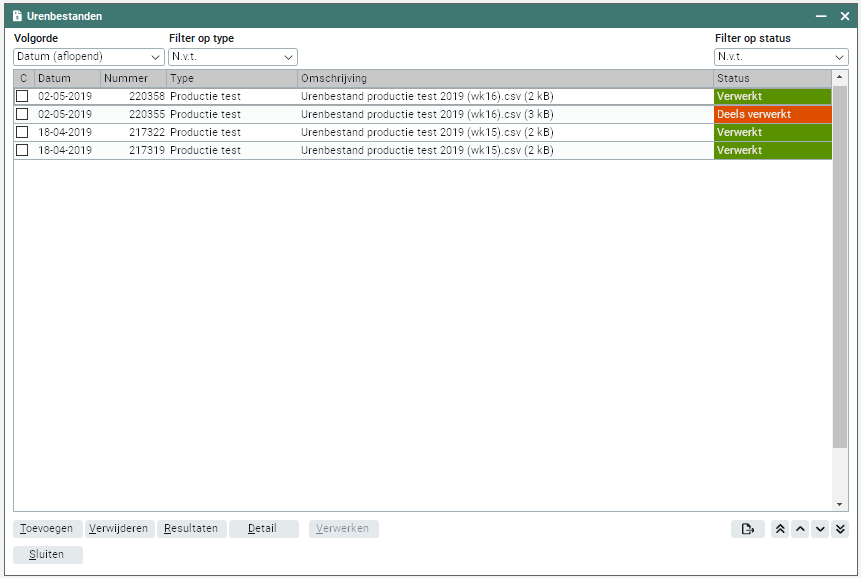Expand the Filter op type dropdown

click(x=232, y=57)
